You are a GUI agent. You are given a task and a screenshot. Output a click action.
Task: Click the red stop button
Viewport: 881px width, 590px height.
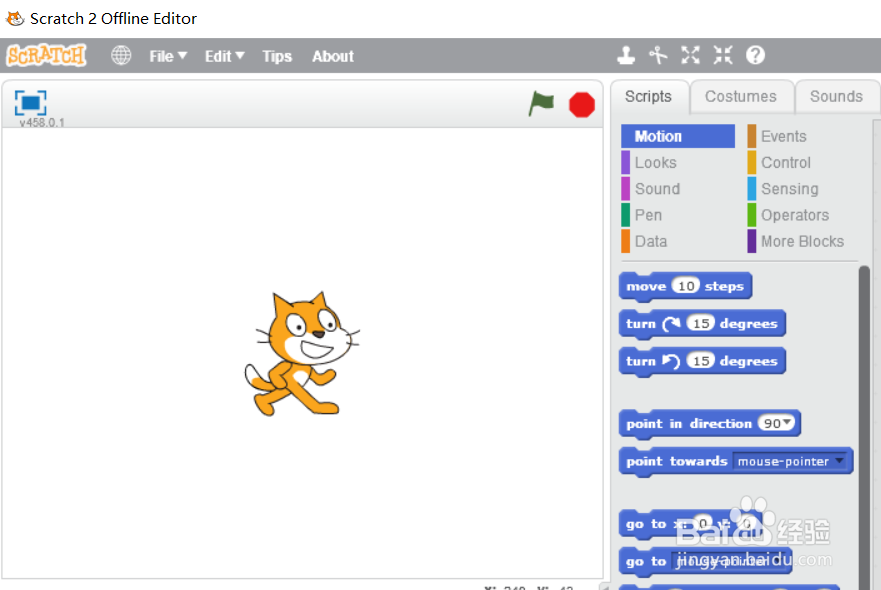coord(582,105)
